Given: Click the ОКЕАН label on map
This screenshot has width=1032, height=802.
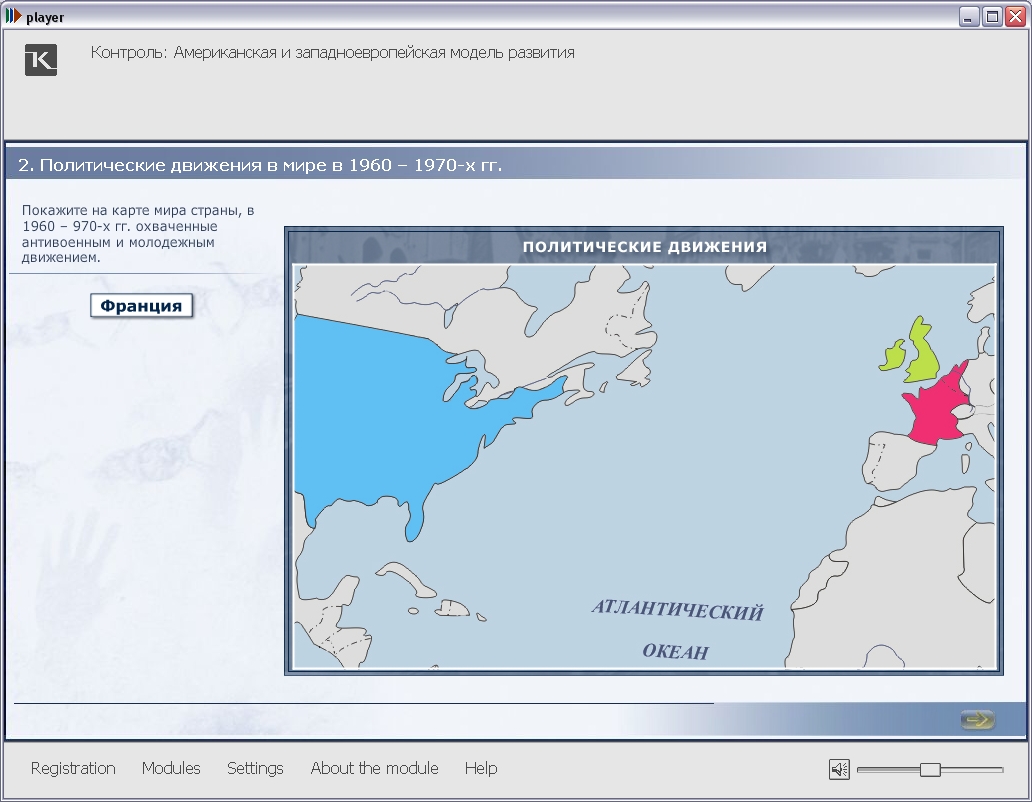Looking at the screenshot, I should [676, 651].
